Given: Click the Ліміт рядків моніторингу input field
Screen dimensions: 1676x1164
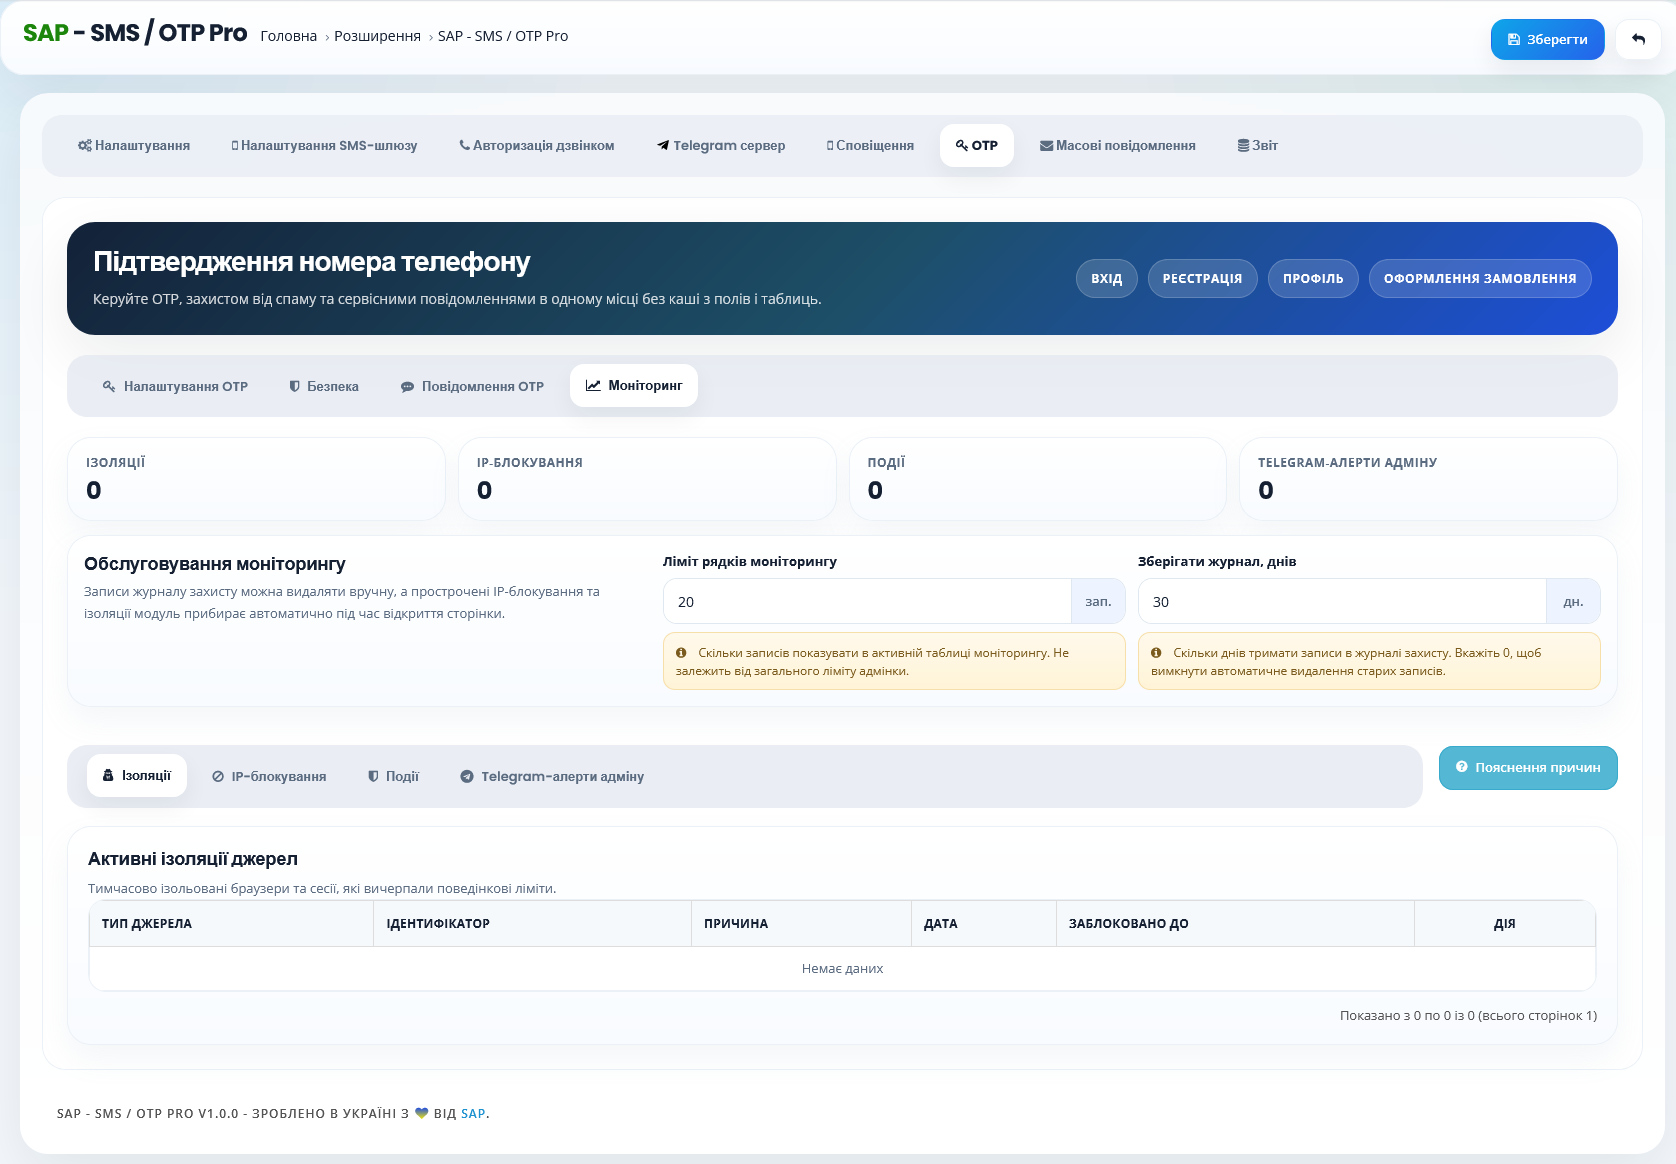Looking at the screenshot, I should pos(867,601).
